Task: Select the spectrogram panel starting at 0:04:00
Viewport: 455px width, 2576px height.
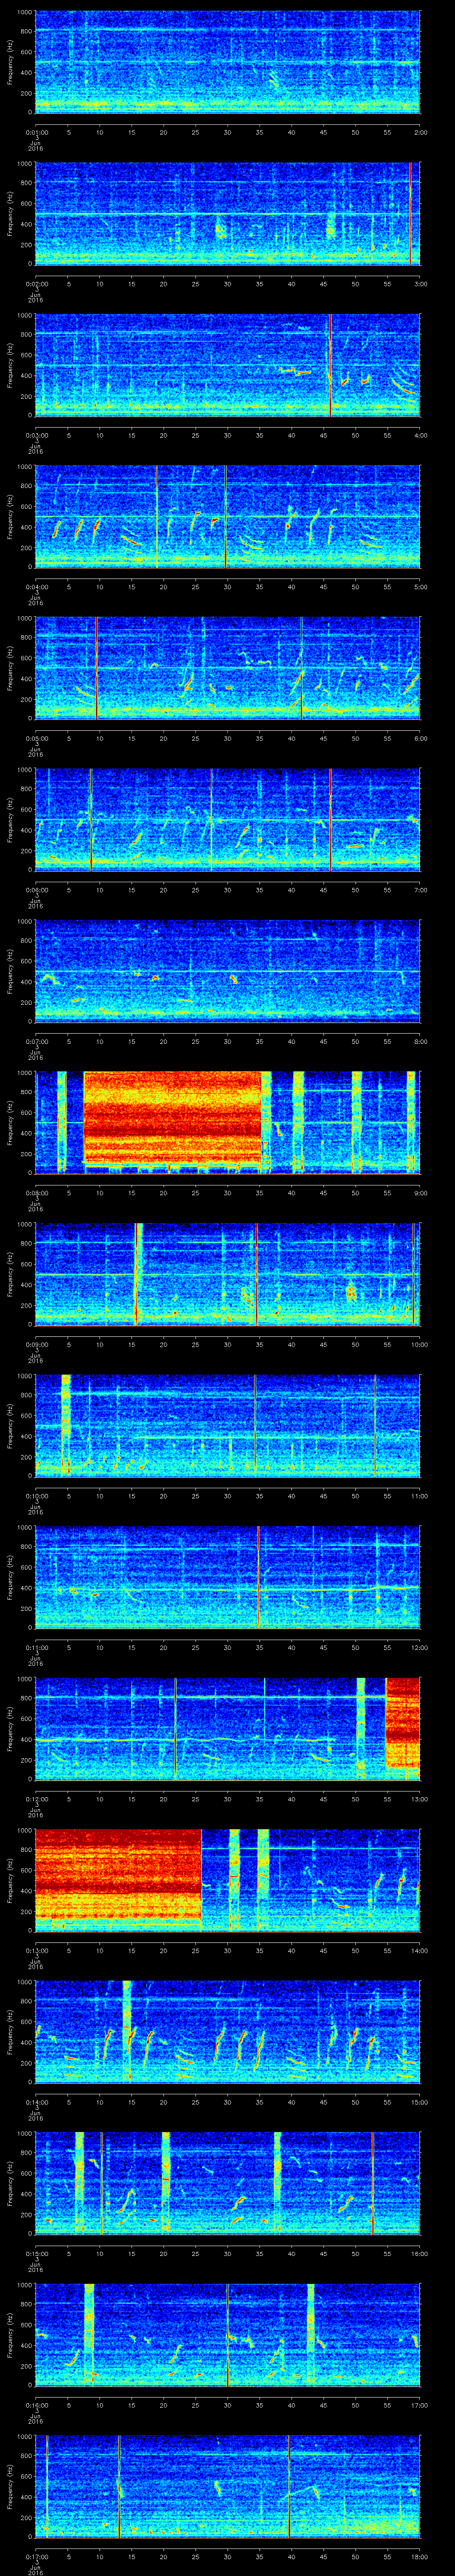Action: pyautogui.click(x=228, y=517)
